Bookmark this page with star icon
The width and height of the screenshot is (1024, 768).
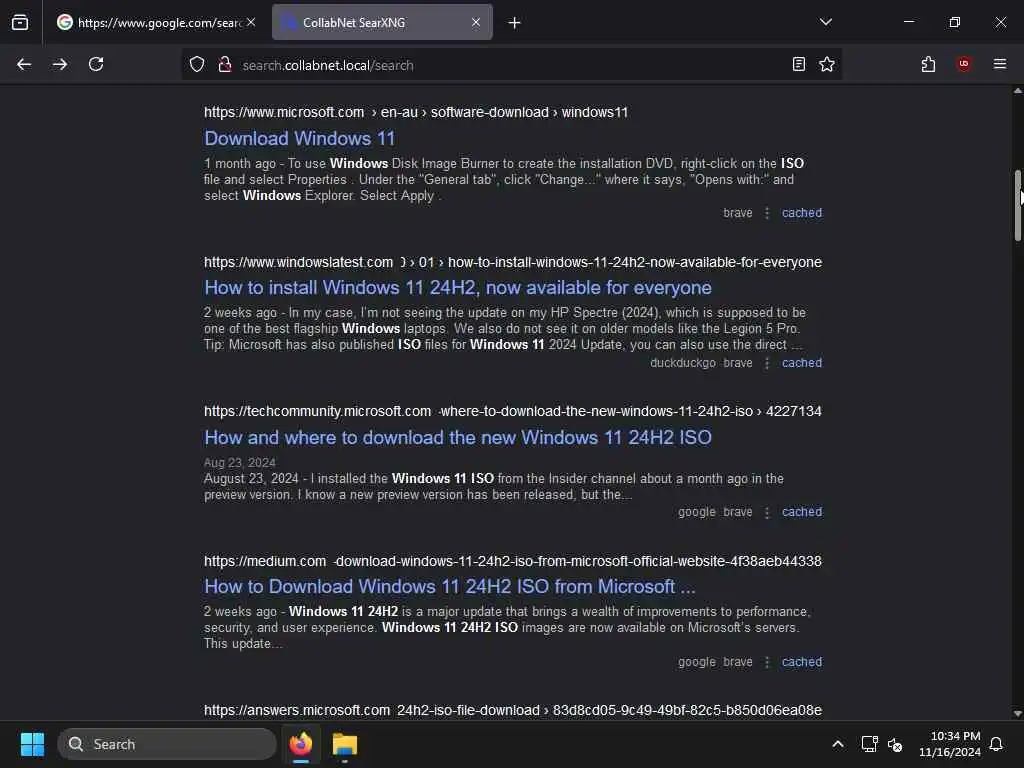coord(827,64)
